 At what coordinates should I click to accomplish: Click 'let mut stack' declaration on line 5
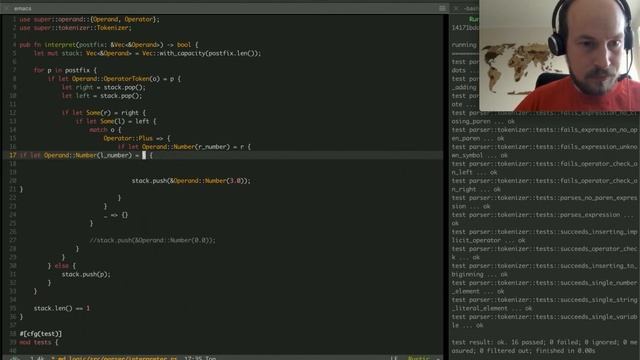pyautogui.click(x=147, y=53)
